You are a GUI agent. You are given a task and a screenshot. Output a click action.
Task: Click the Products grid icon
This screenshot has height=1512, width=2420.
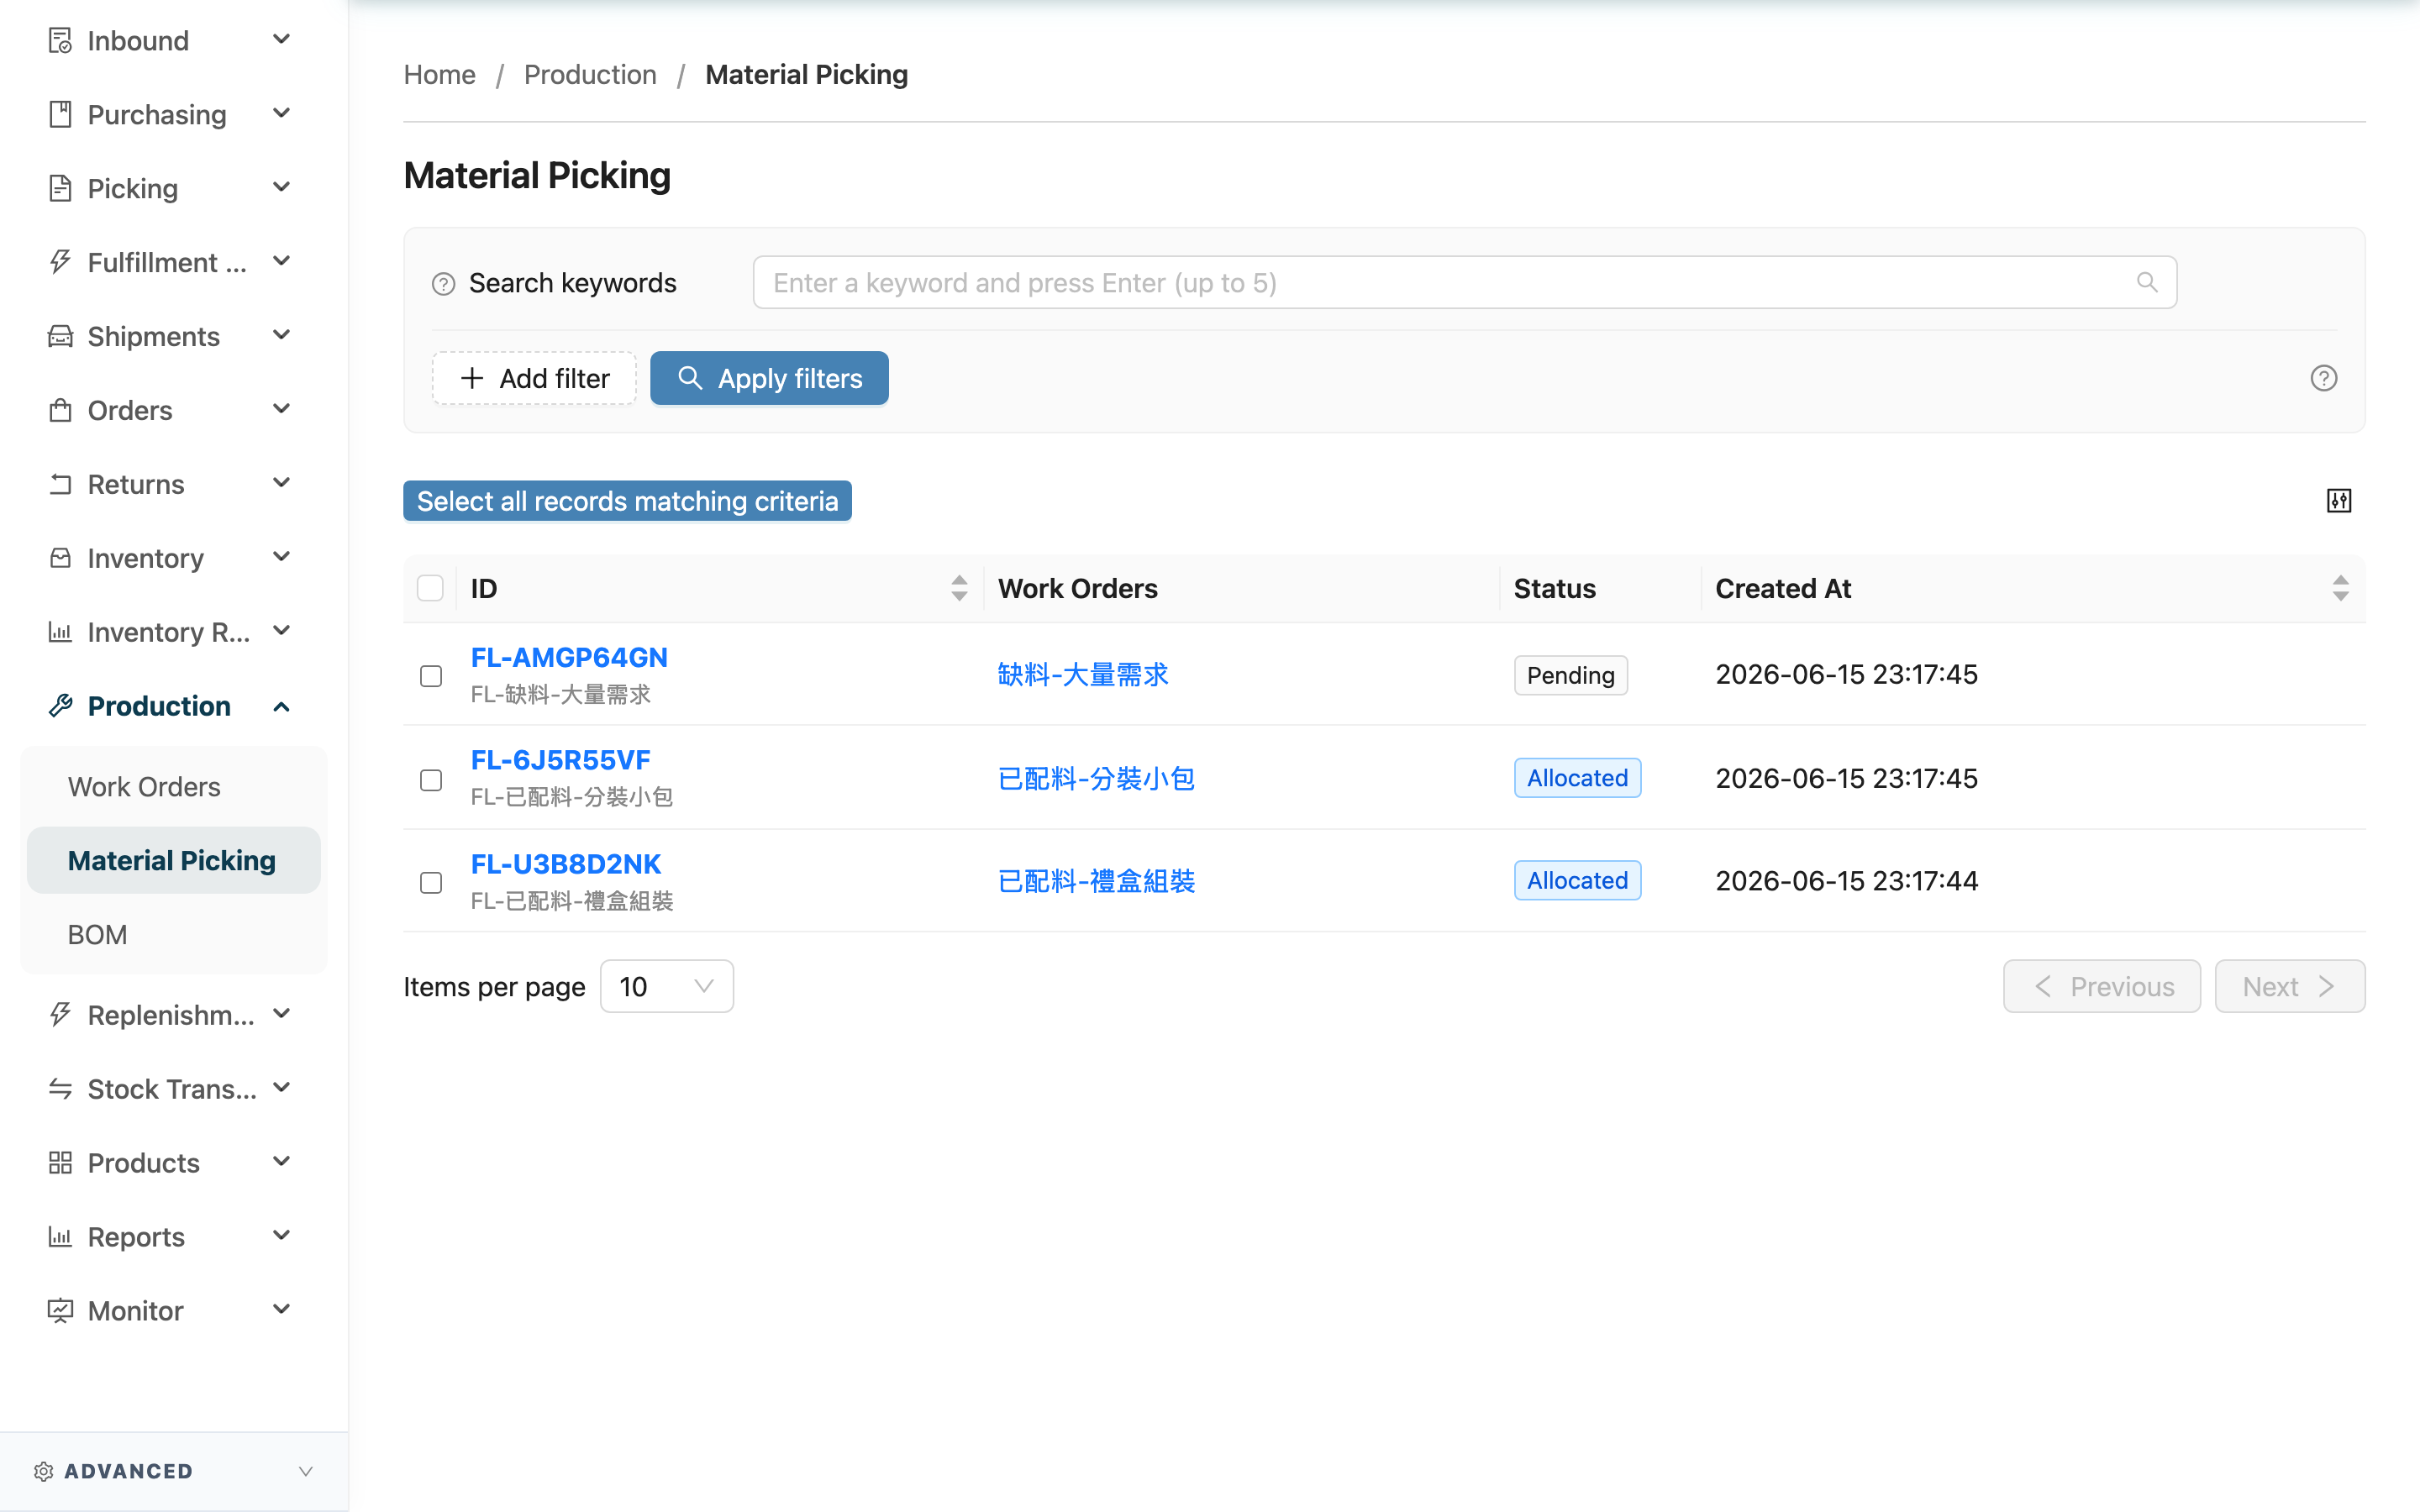60,1163
